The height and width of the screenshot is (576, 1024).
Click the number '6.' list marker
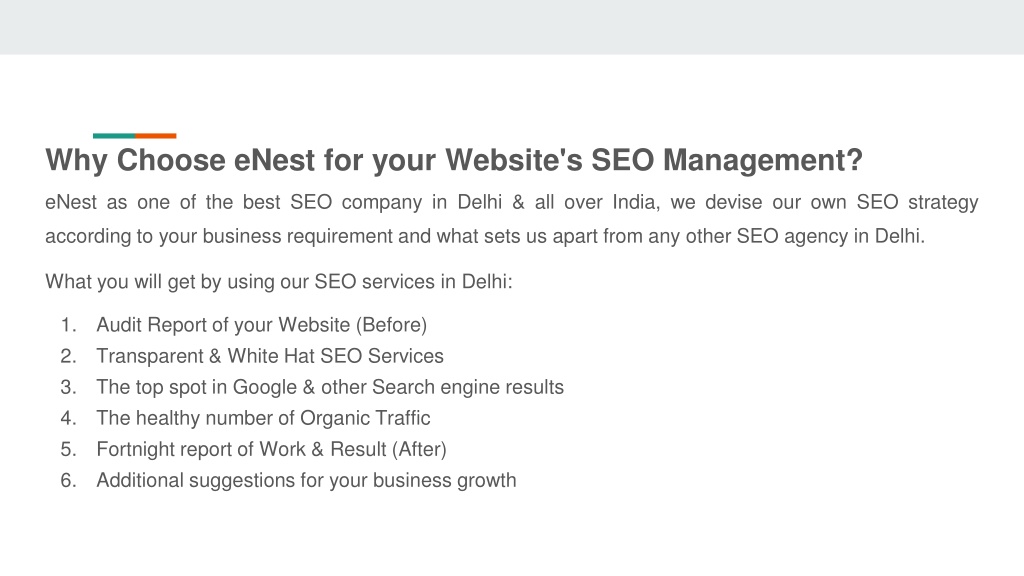[x=69, y=481]
